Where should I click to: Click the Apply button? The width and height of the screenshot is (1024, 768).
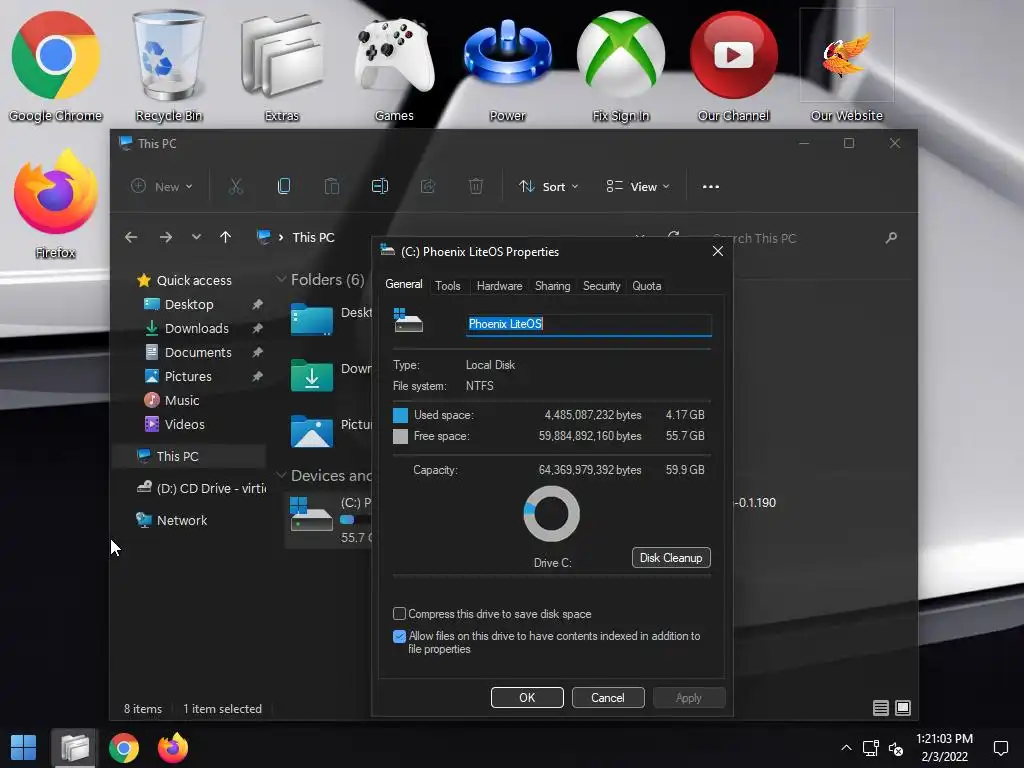tap(688, 697)
